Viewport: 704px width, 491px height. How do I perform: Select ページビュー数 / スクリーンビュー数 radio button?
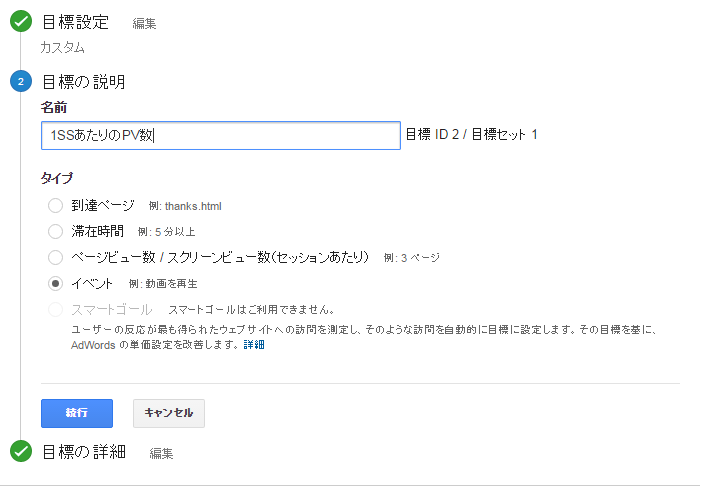click(55, 258)
